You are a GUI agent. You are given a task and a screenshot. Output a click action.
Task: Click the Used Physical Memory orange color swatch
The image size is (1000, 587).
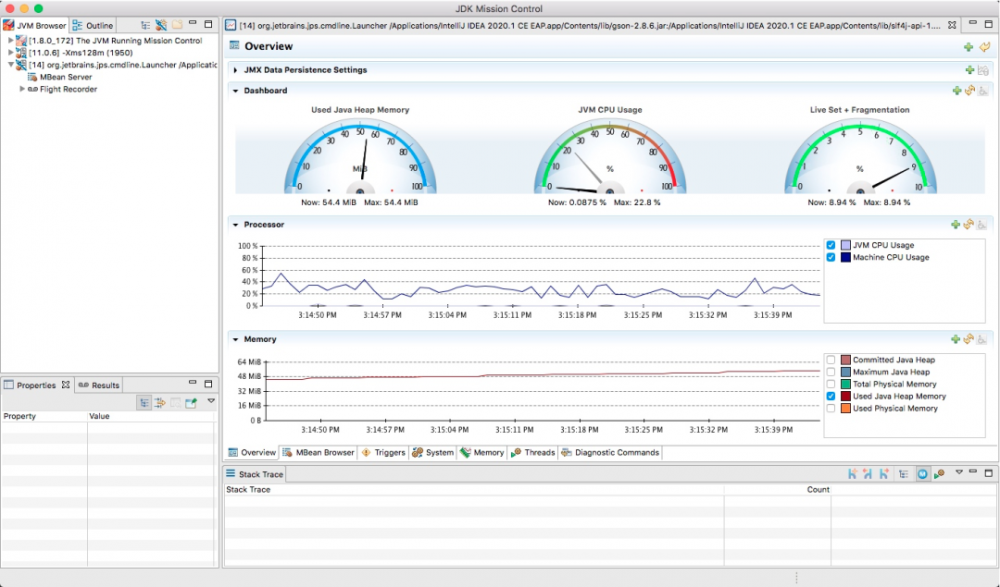[845, 408]
